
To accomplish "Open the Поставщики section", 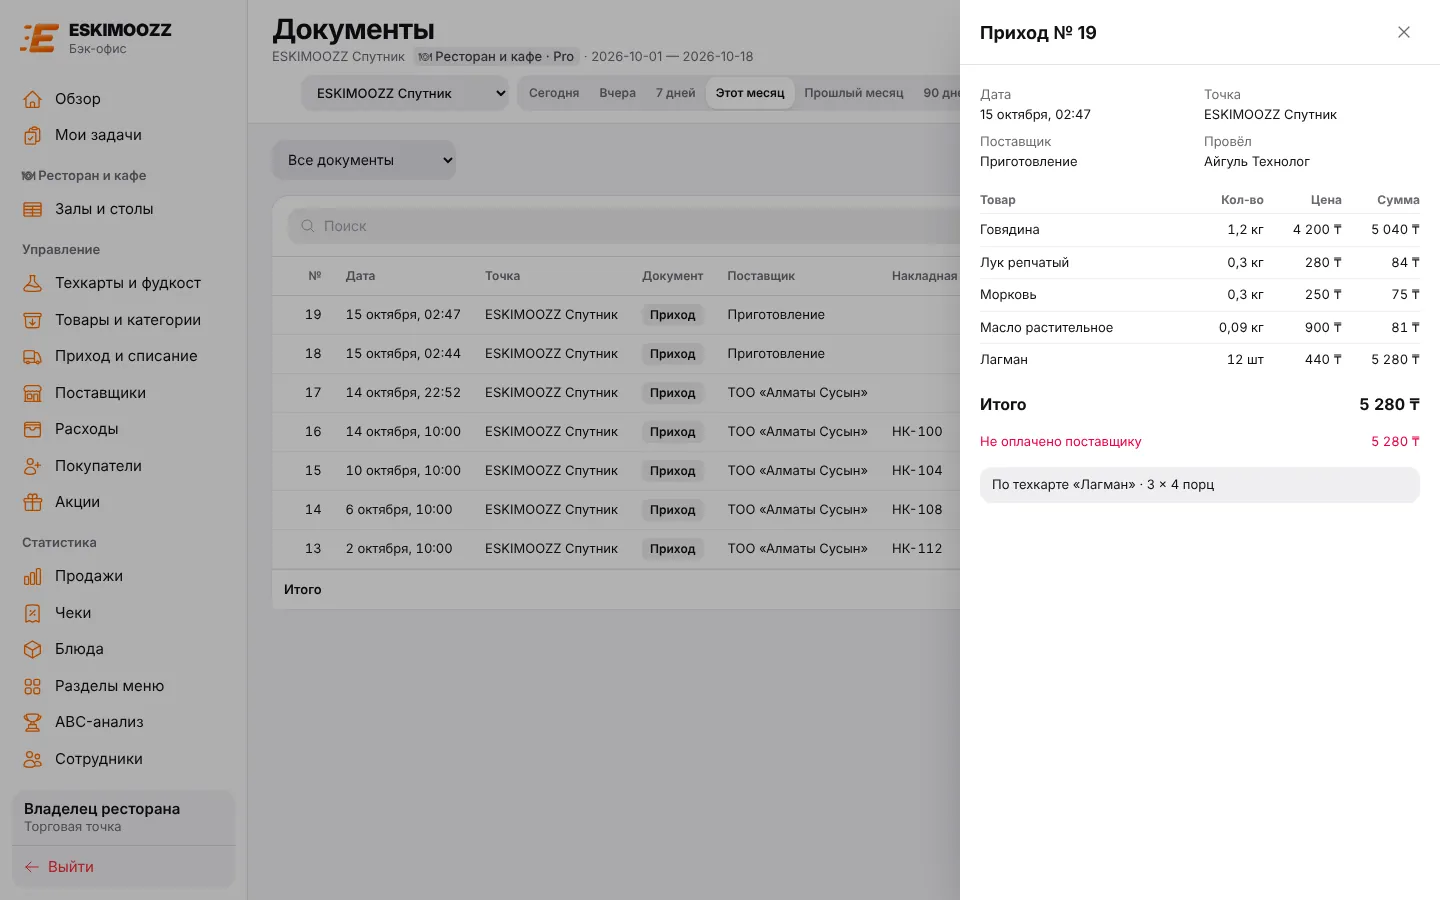I will 123,393.
